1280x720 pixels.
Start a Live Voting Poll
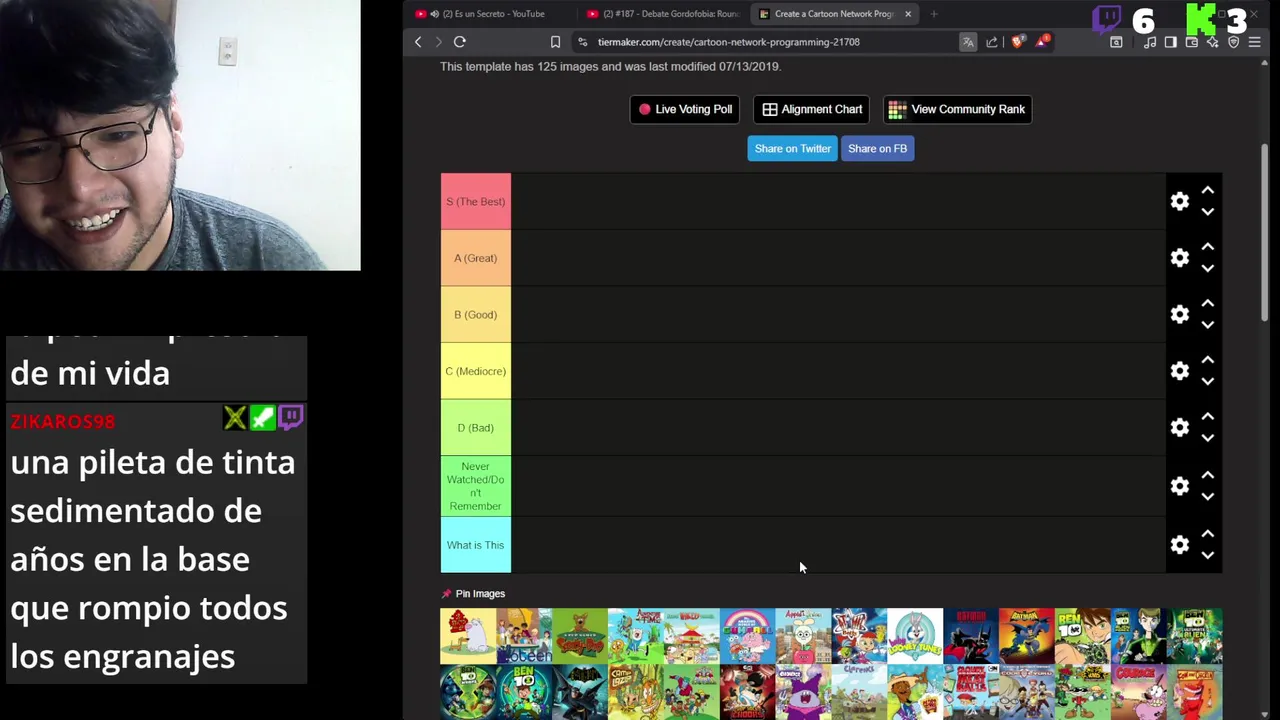point(685,109)
